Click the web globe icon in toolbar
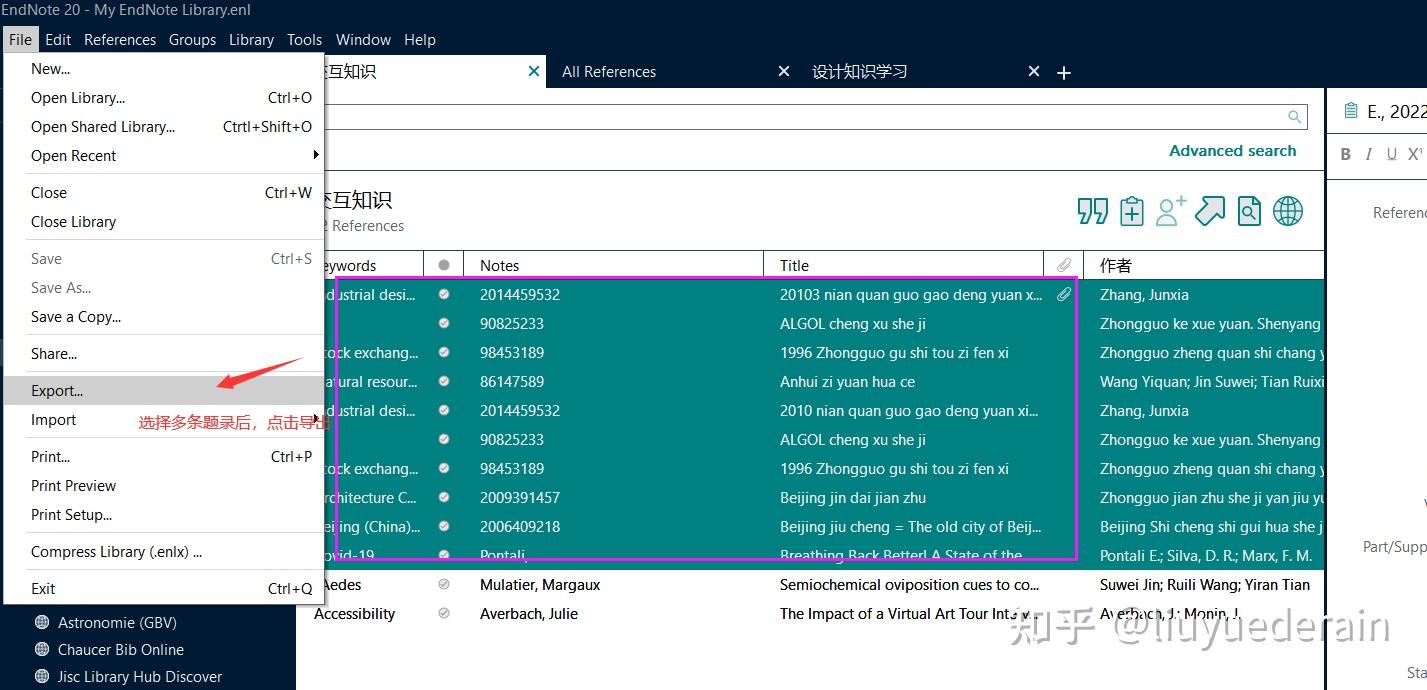The width and height of the screenshot is (1427, 690). tap(1288, 211)
